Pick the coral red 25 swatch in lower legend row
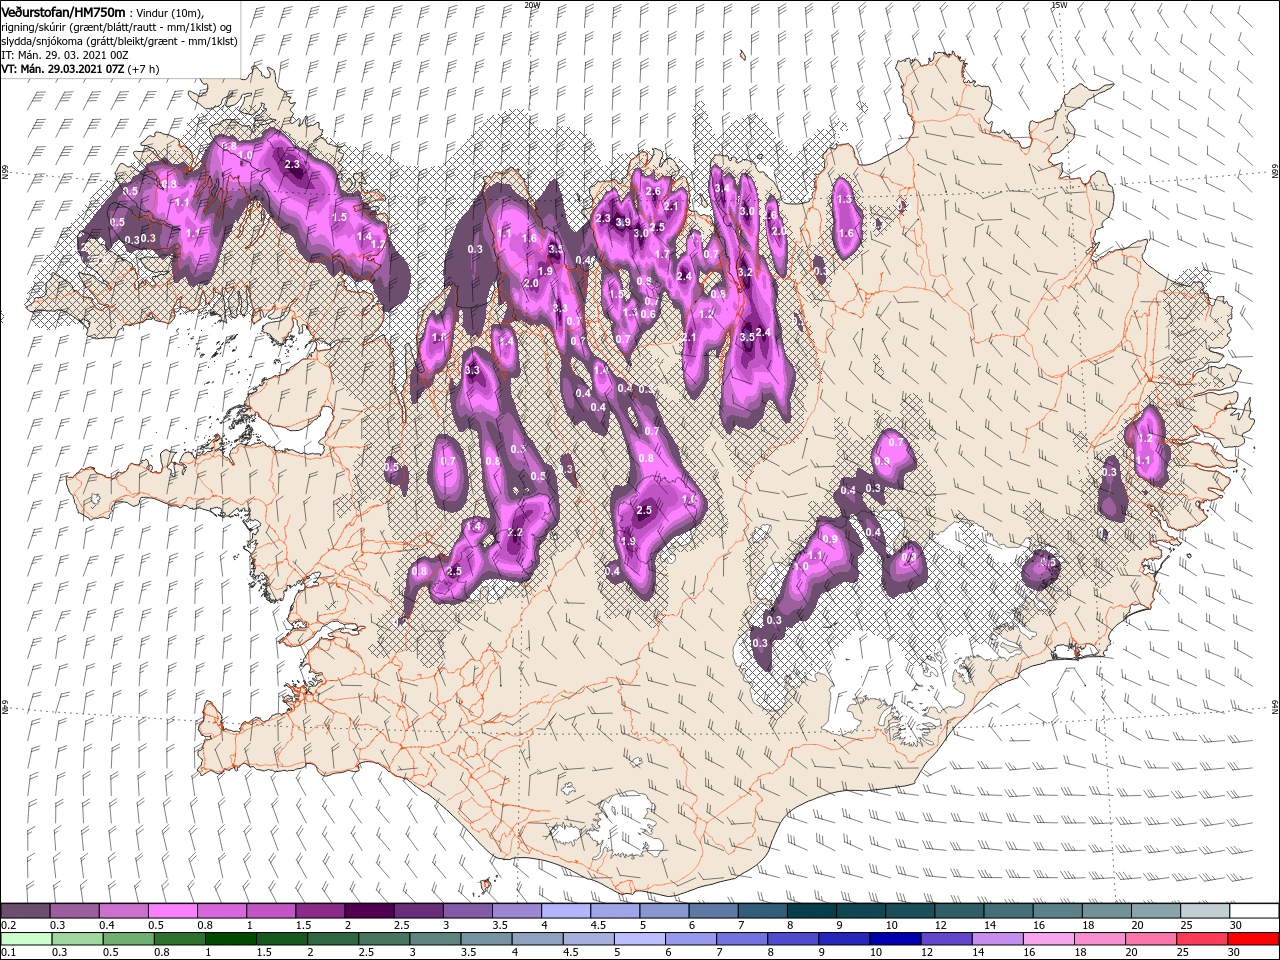The image size is (1280, 960). pos(1201,938)
